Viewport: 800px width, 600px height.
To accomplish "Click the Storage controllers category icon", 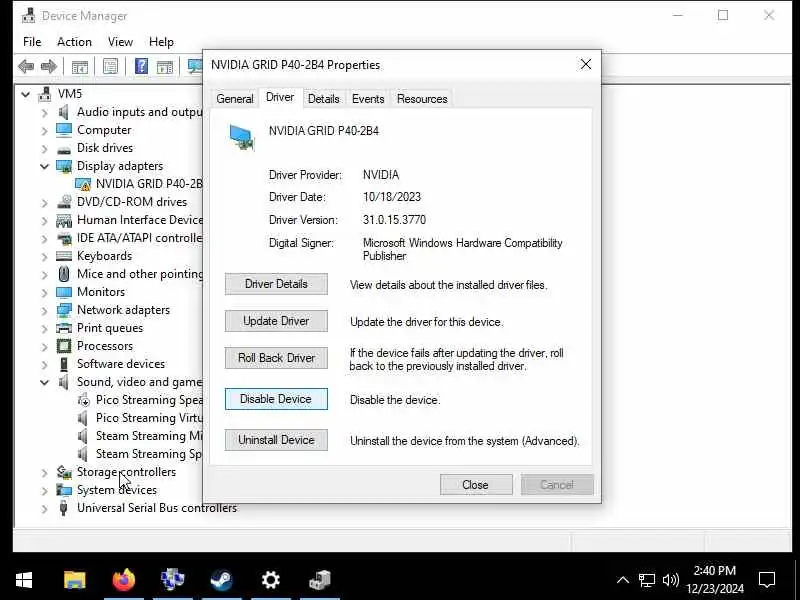I will click(x=64, y=472).
